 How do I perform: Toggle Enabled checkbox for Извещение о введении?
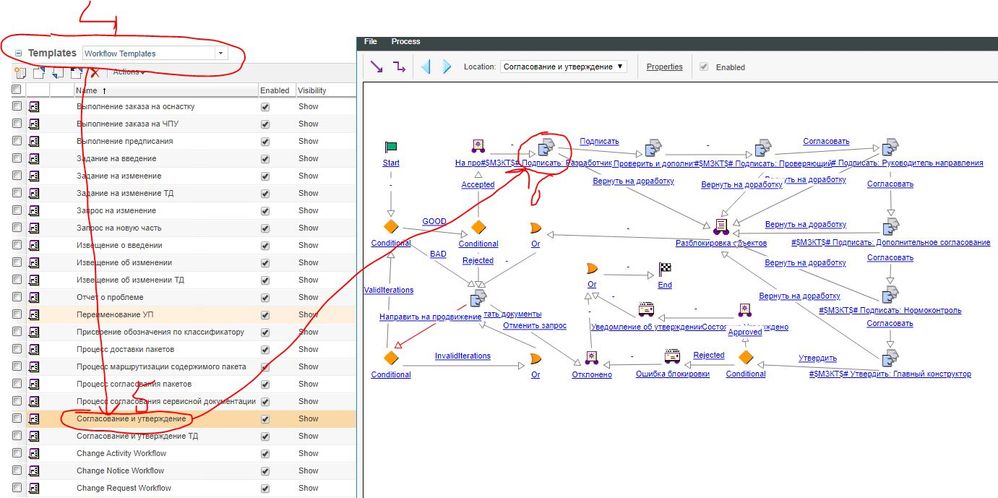[x=265, y=245]
